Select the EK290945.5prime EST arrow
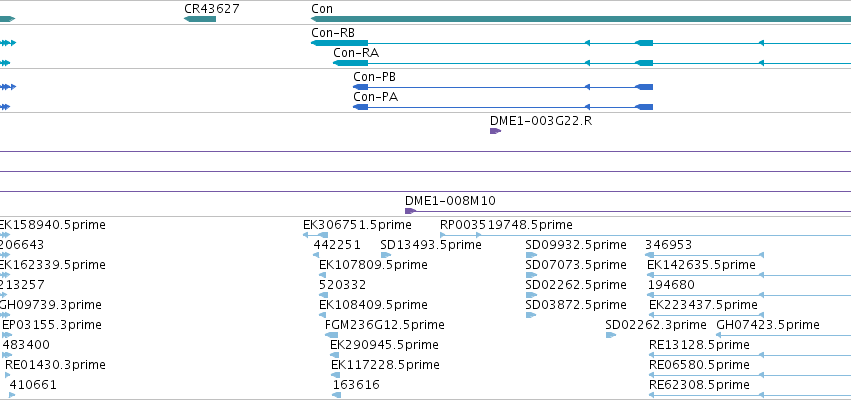 [x=334, y=355]
